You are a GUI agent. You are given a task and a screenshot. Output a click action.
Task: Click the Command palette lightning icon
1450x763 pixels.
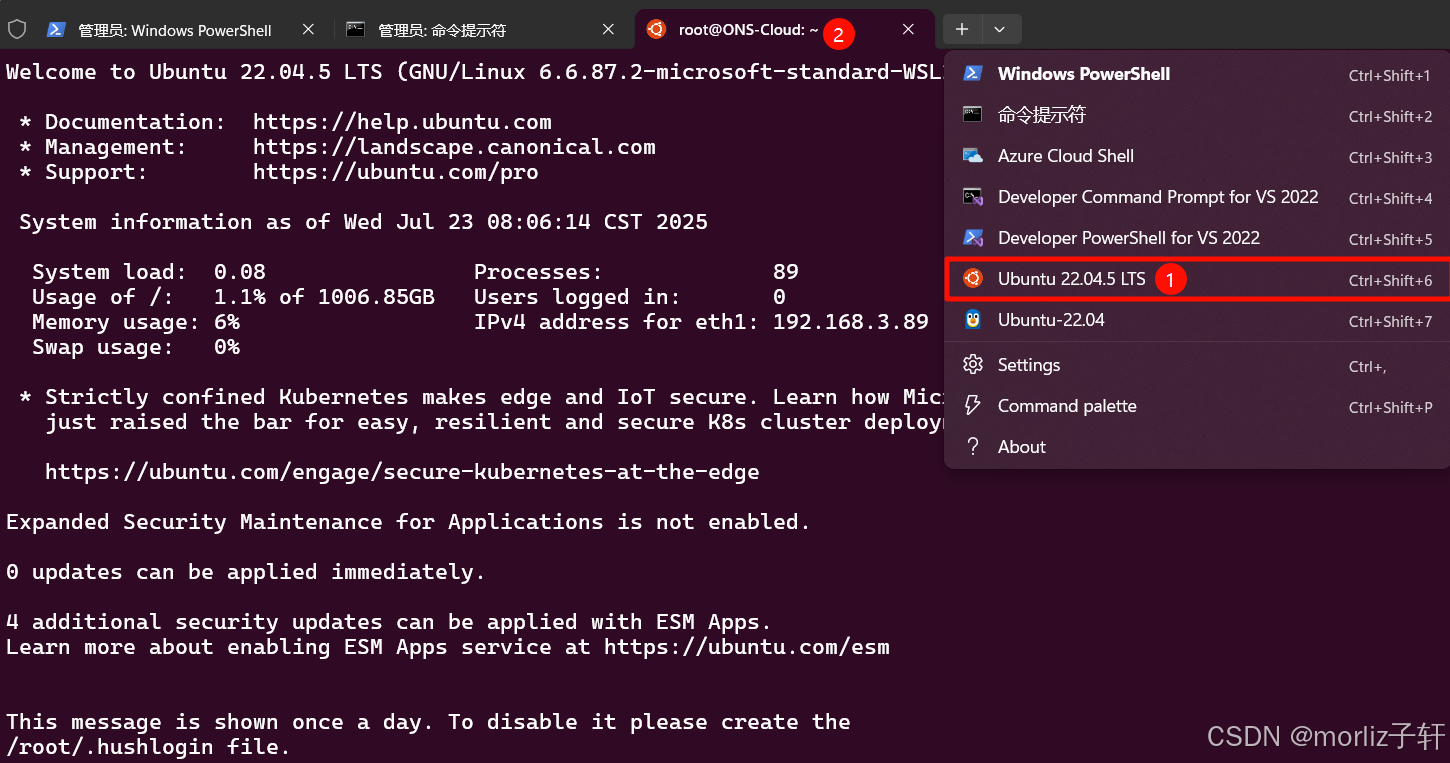(x=972, y=405)
